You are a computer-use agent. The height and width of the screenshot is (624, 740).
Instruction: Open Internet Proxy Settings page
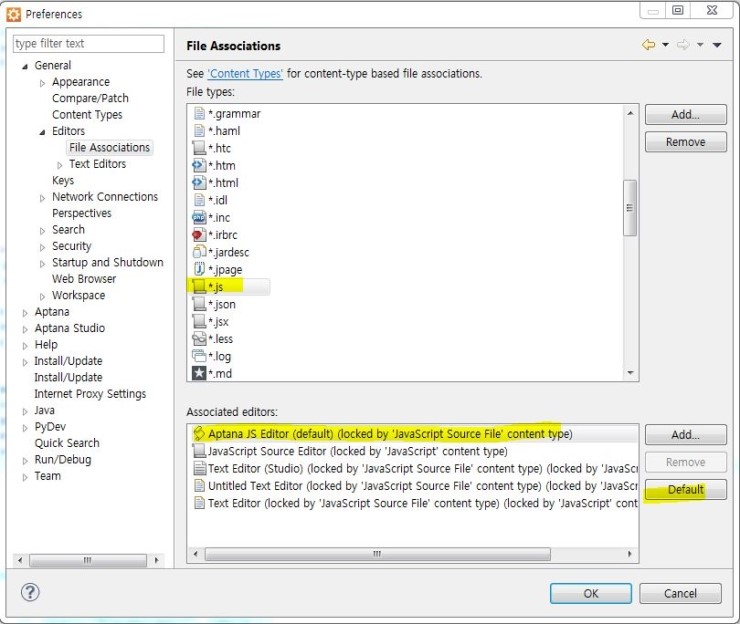coord(90,394)
